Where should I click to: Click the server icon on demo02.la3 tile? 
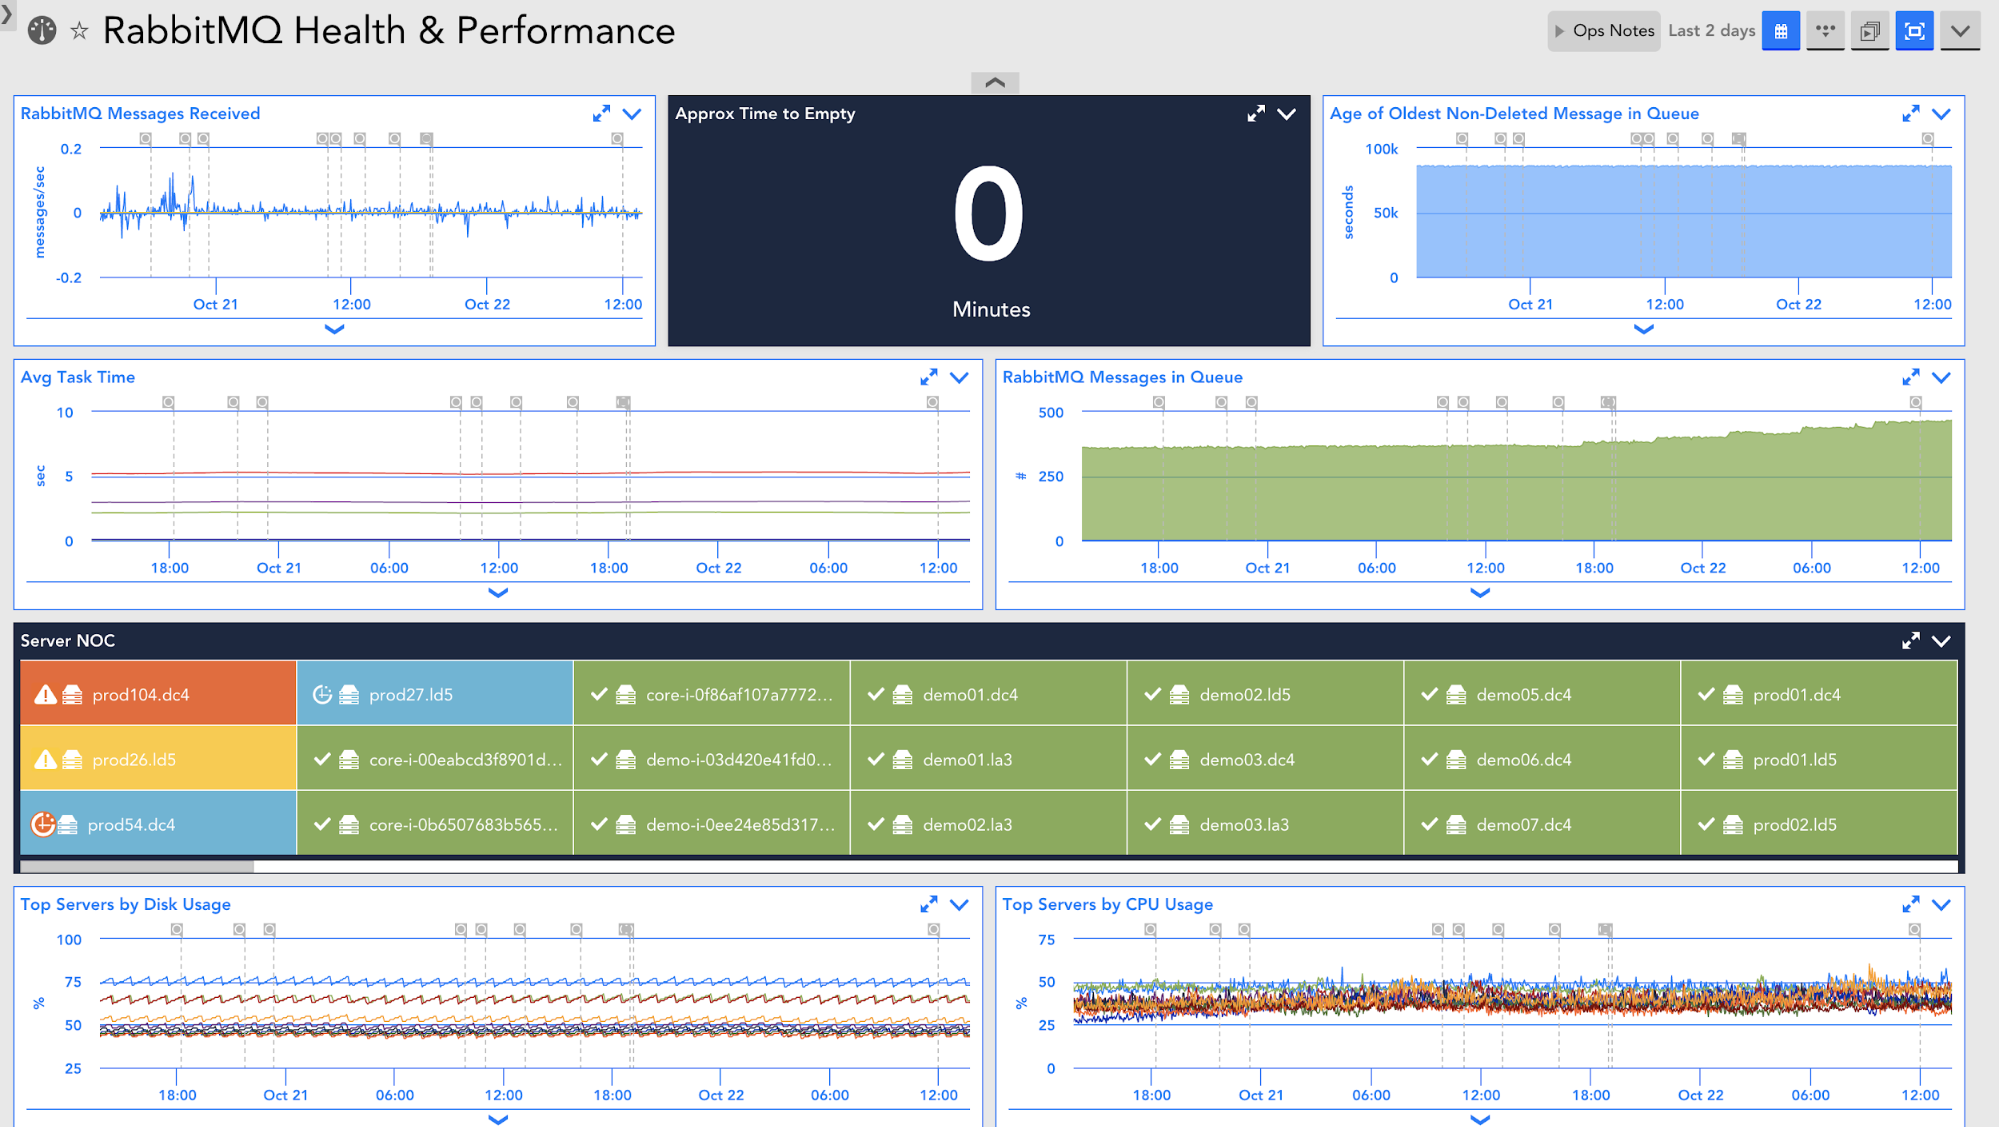[903, 825]
